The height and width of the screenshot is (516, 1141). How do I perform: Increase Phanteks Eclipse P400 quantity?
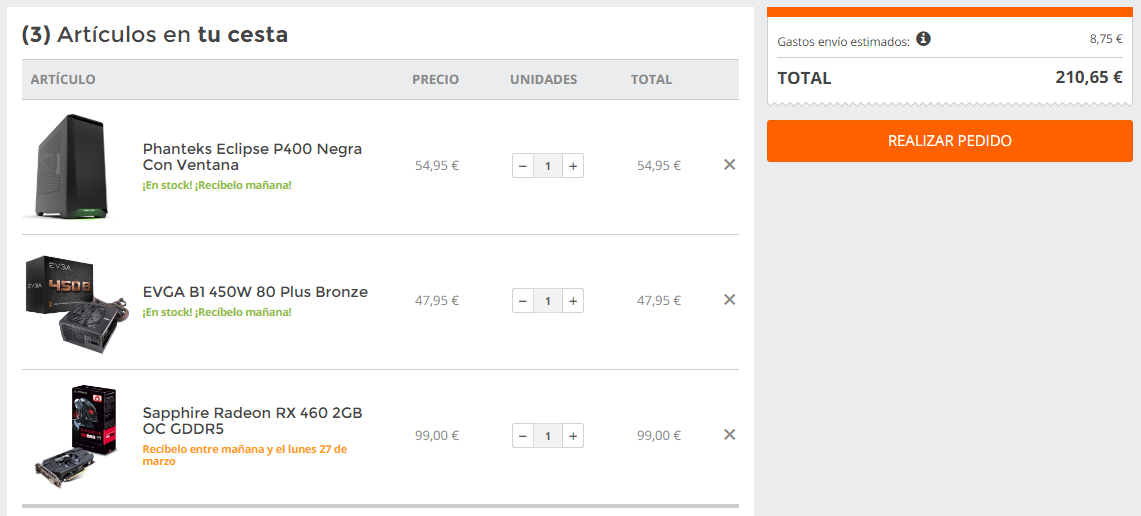click(573, 166)
